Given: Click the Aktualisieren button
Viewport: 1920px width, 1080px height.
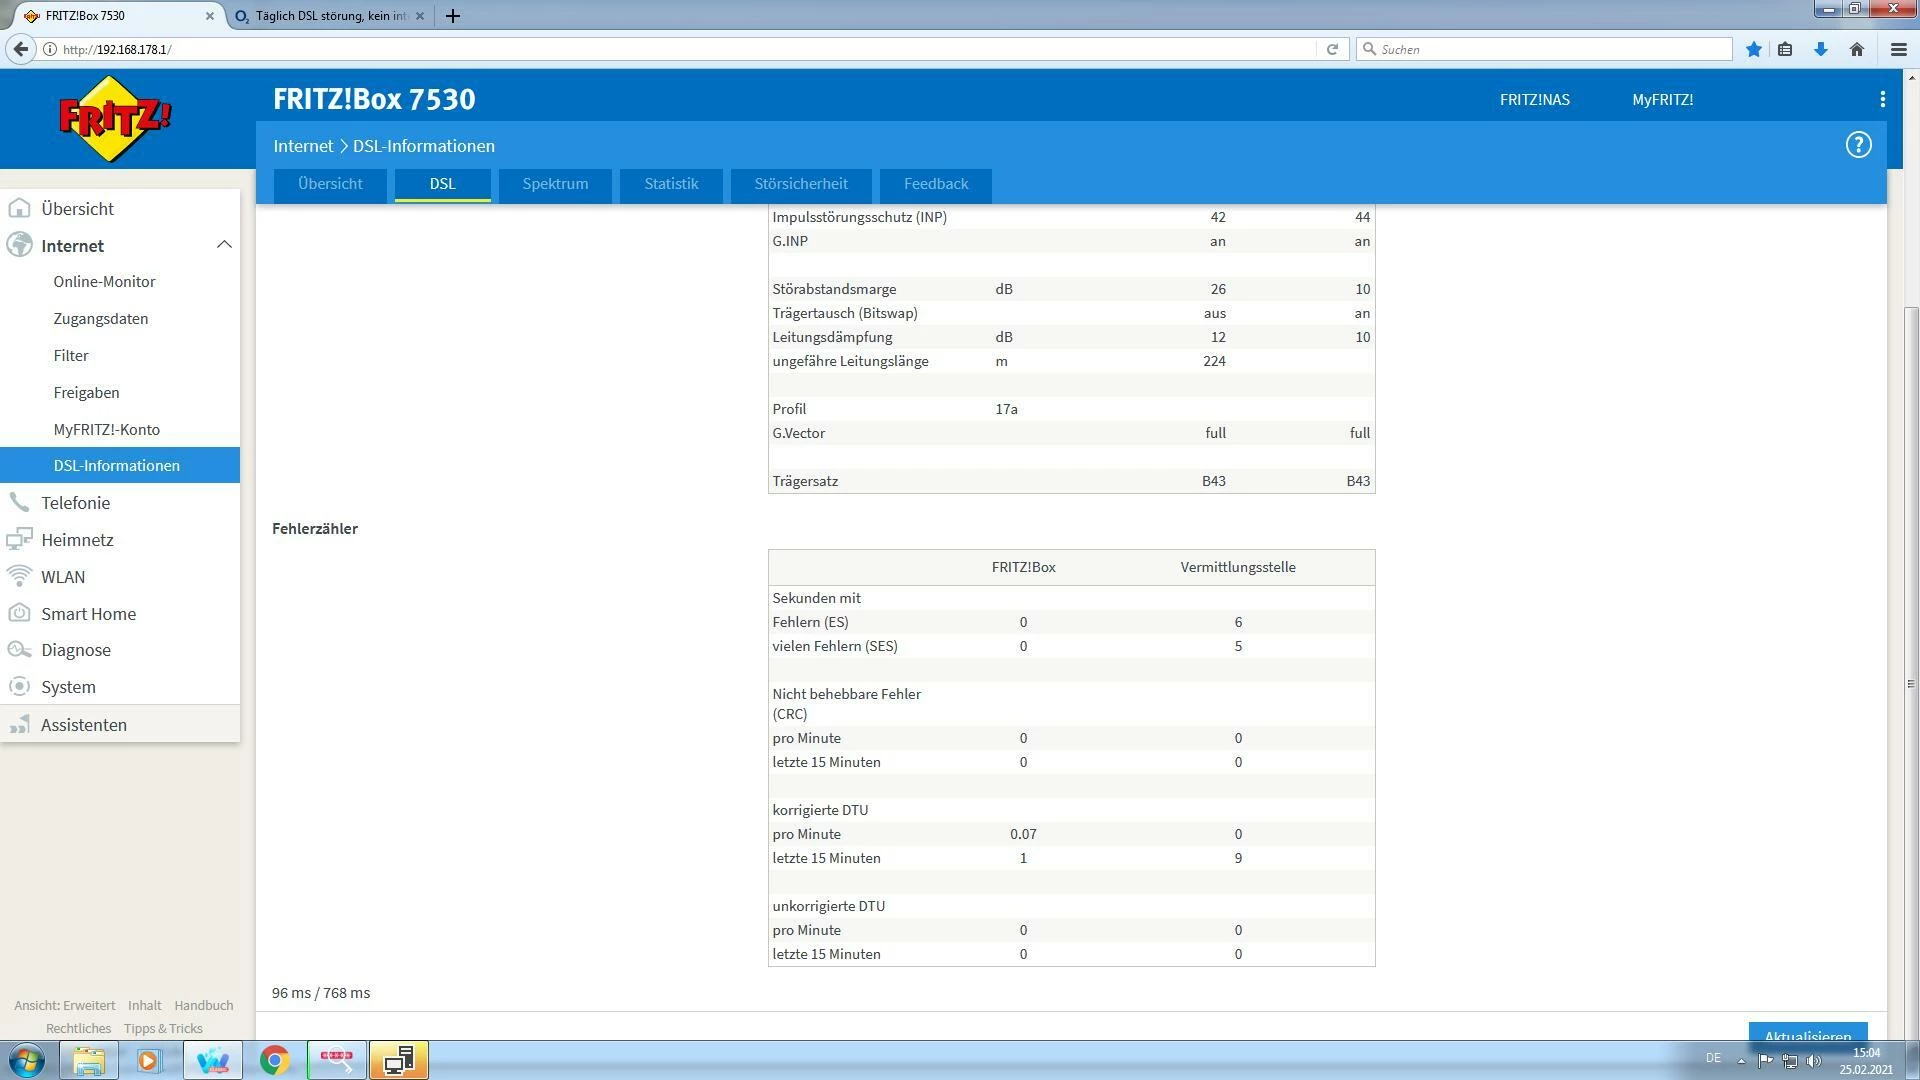Looking at the screenshot, I should point(1807,1034).
